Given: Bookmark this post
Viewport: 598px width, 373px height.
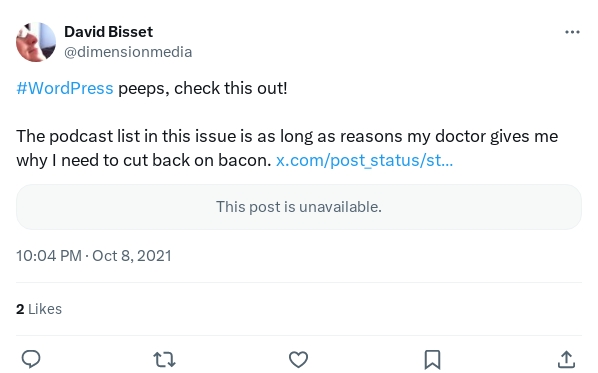Looking at the screenshot, I should click(432, 360).
